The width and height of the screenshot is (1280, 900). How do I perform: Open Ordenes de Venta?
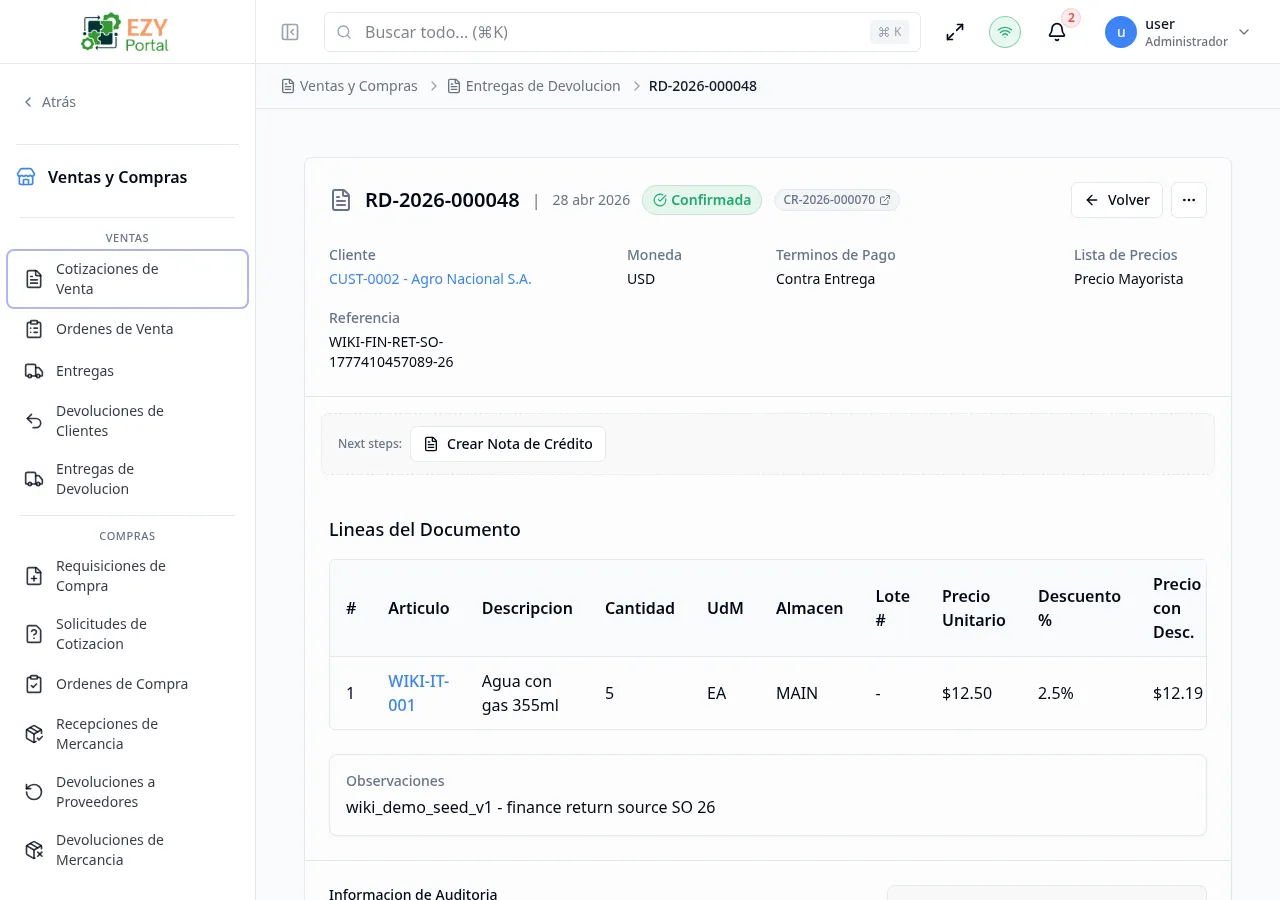coord(127,329)
